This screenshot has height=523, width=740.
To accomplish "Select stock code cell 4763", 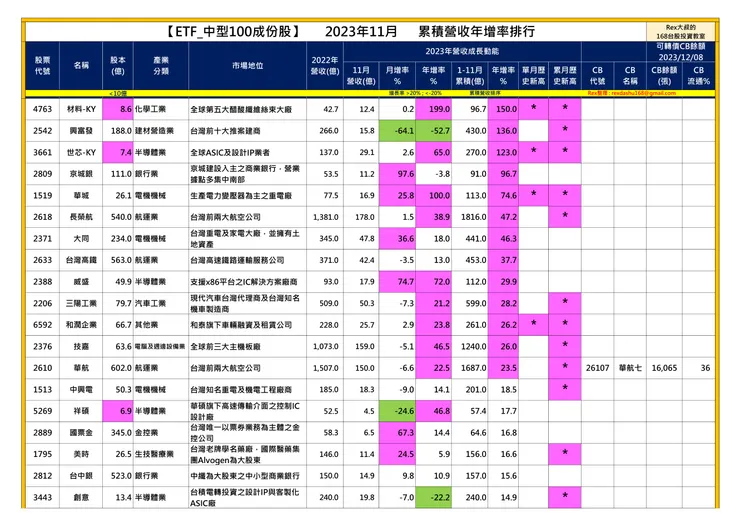I will pyautogui.click(x=42, y=109).
